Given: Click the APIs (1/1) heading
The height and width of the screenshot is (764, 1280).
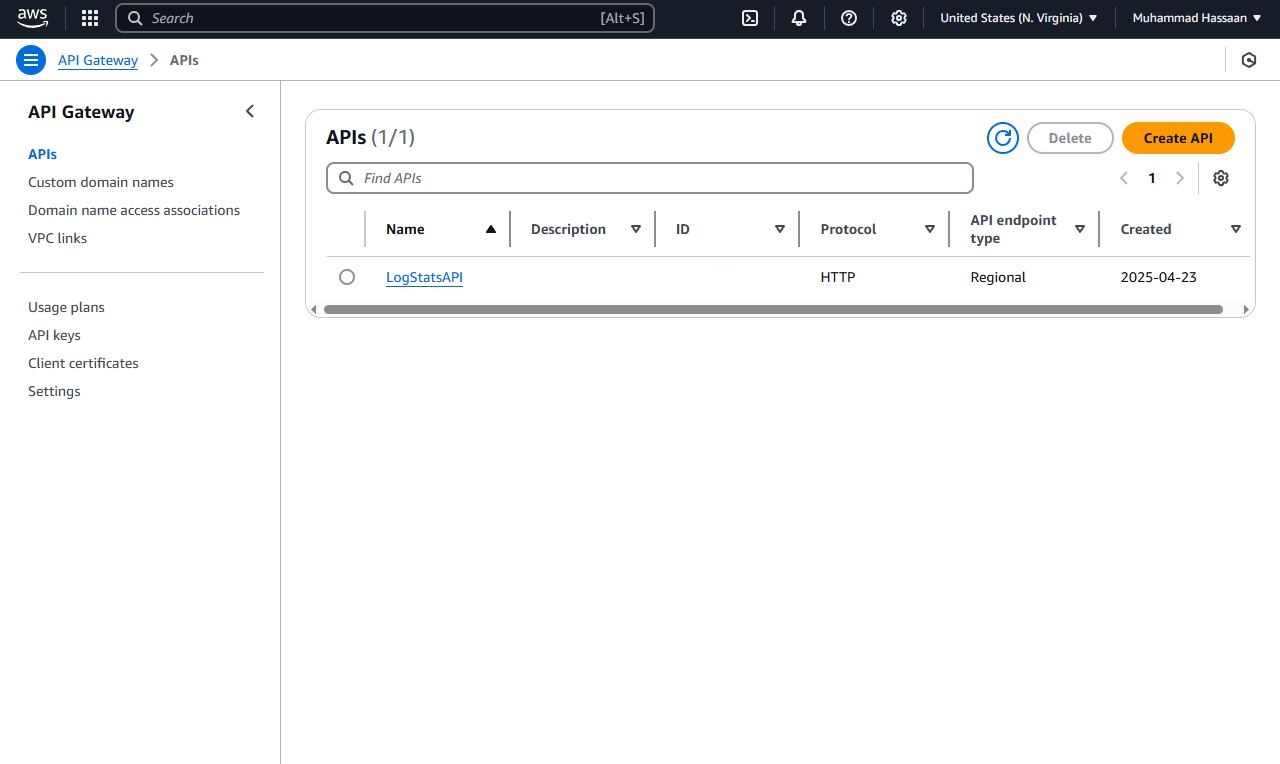Looking at the screenshot, I should pyautogui.click(x=370, y=137).
